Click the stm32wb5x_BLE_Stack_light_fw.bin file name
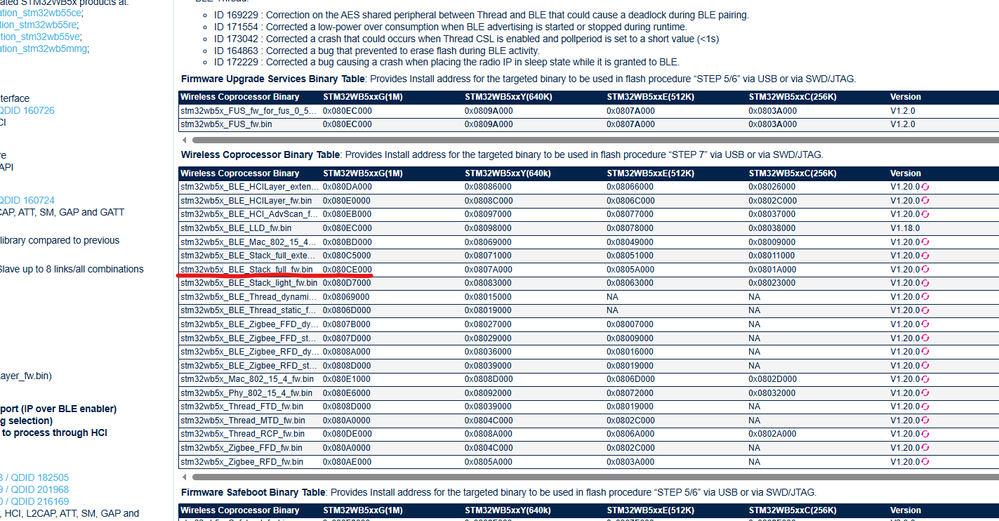The width and height of the screenshot is (999, 521). 248,283
